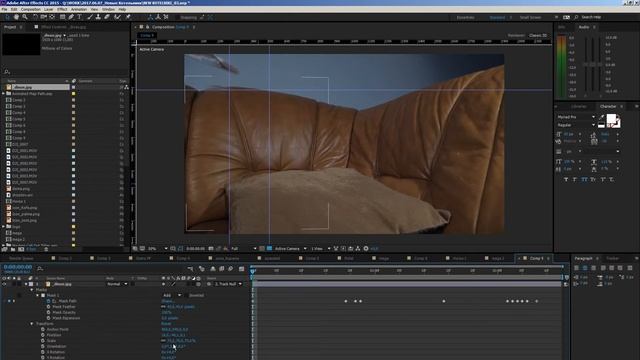Image resolution: width=640 pixels, height=360 pixels.
Task: Click the timeline current timecode 0:00:00:00
Action: point(18,267)
